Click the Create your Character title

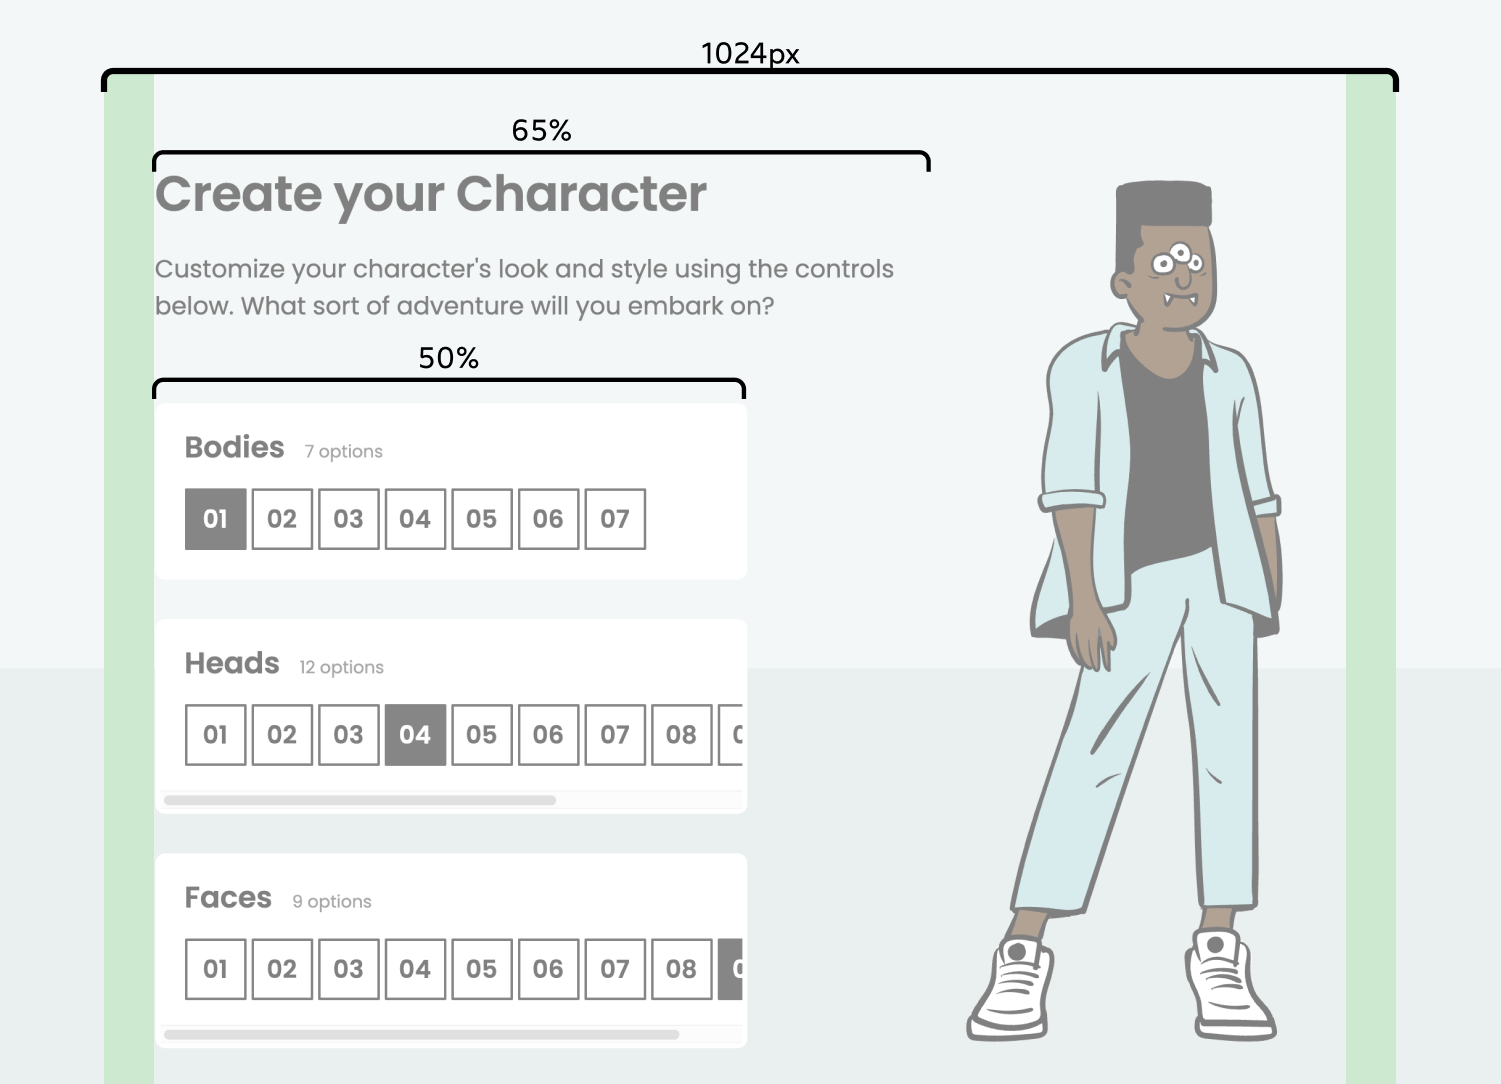coord(431,194)
